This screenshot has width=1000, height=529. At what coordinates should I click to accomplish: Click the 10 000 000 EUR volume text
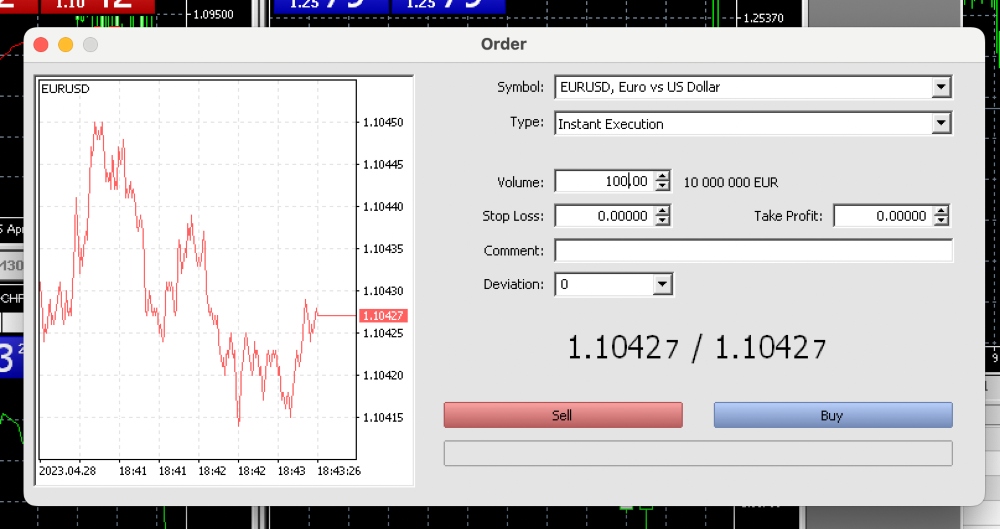(731, 183)
